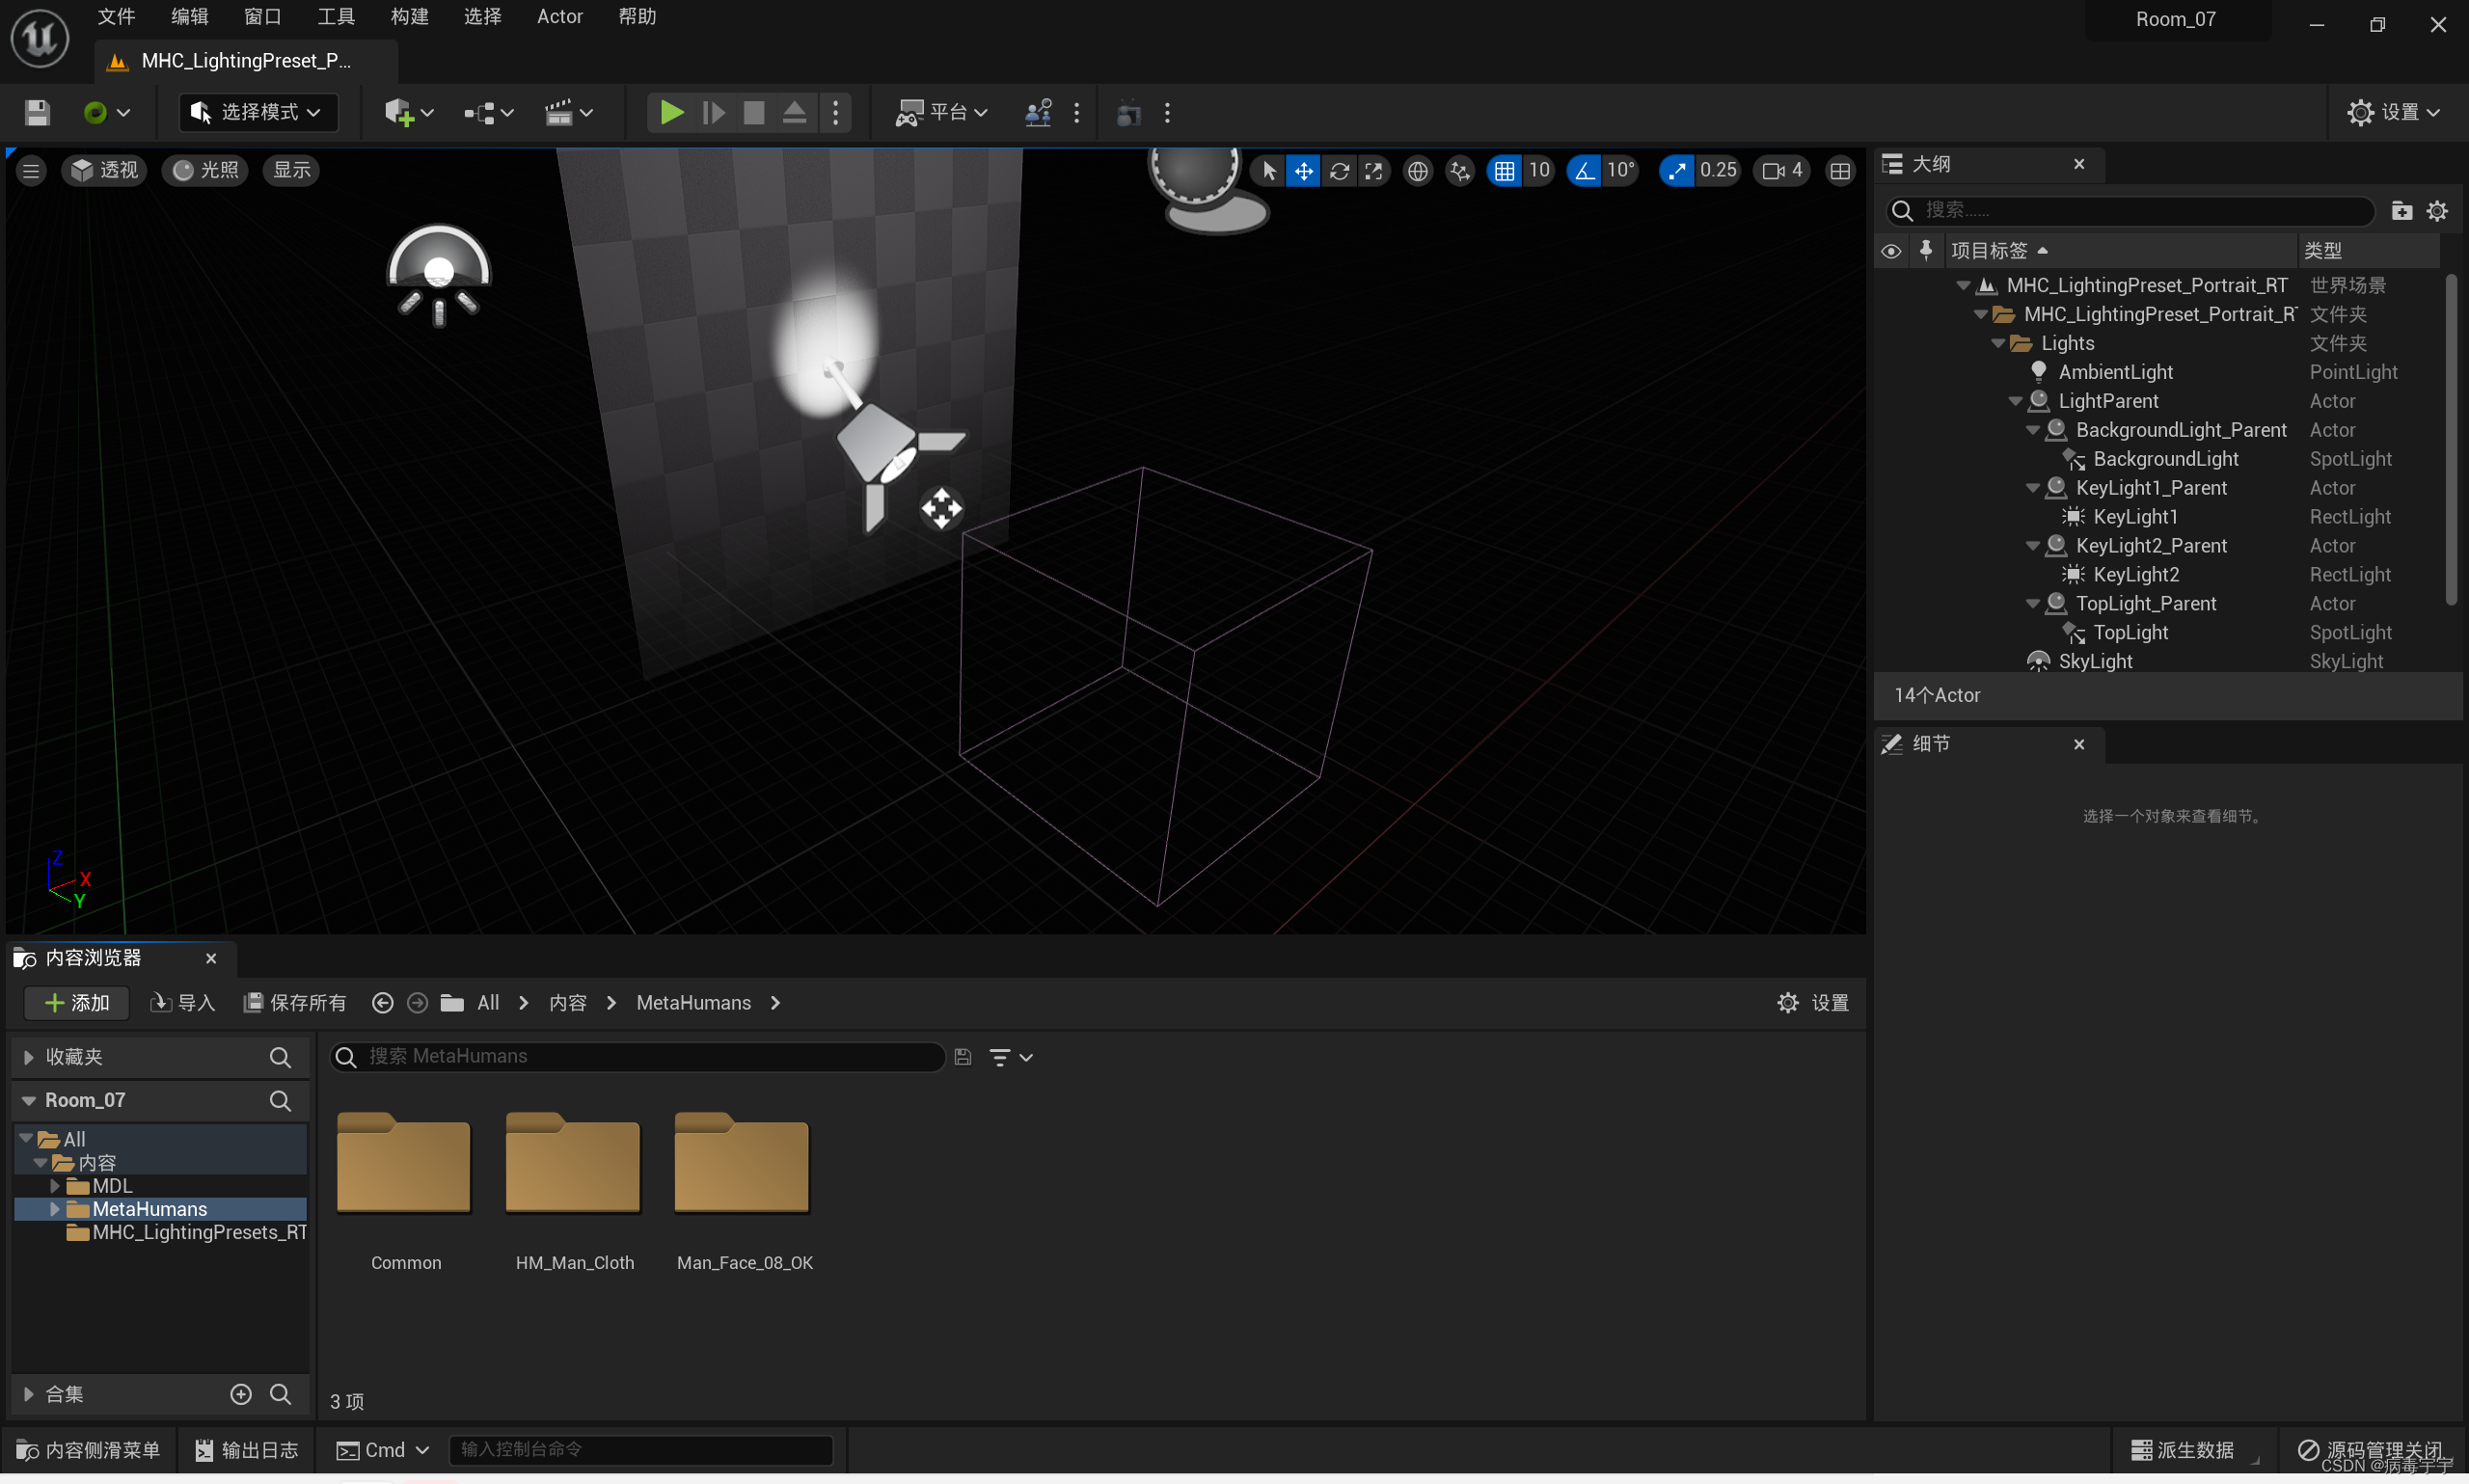Select the rotate transform tool
Image resolution: width=2469 pixels, height=1484 pixels.
tap(1339, 171)
